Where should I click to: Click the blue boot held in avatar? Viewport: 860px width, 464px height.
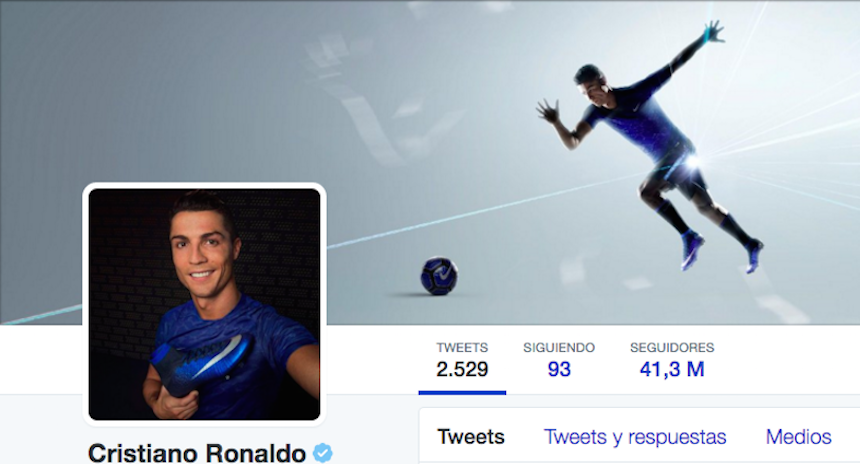(x=201, y=363)
